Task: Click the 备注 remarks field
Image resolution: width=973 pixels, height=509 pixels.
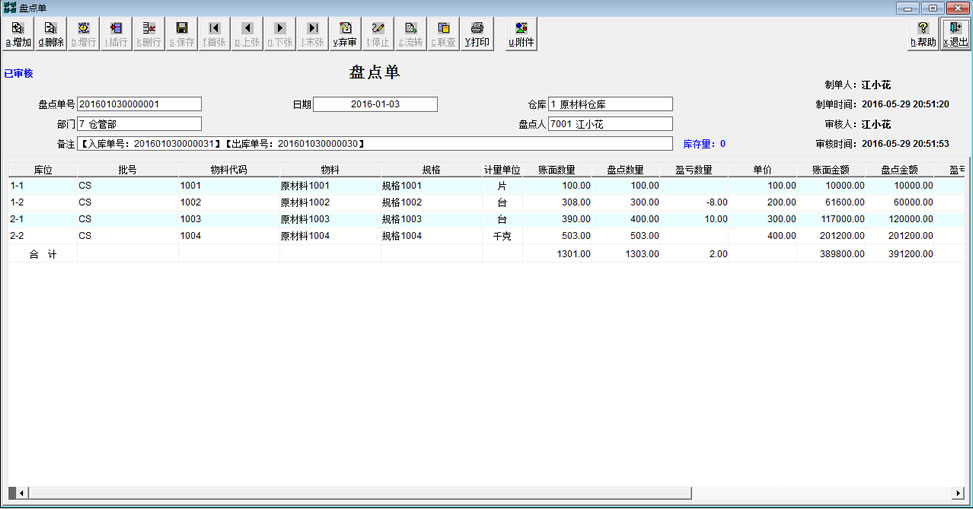Action: [x=375, y=144]
